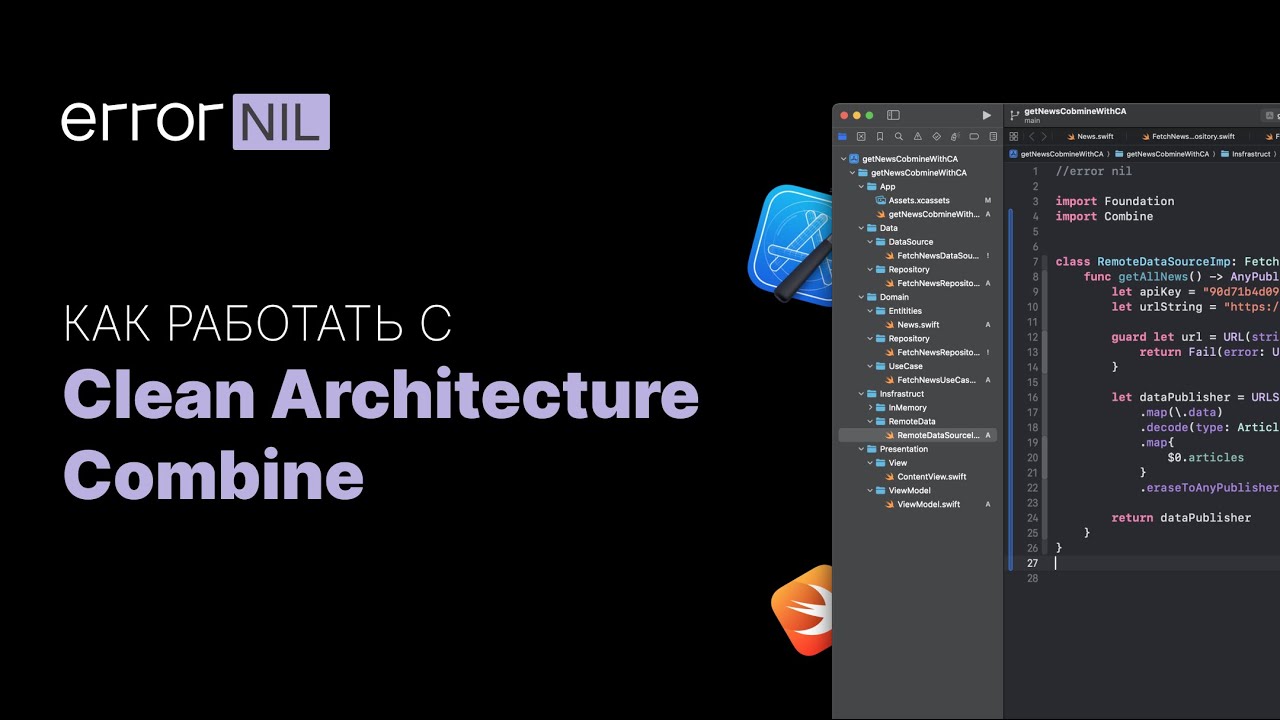Open the Test navigator diamond icon

[937, 137]
